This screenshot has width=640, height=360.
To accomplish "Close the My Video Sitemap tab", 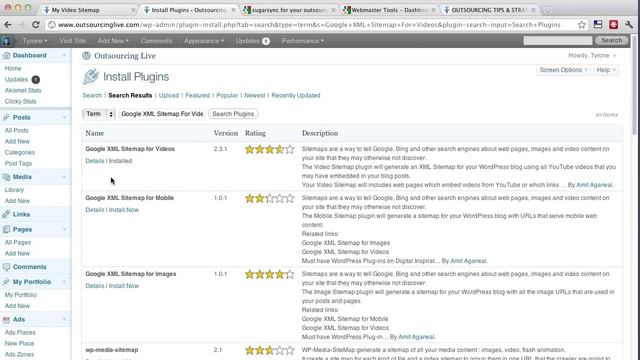I will [x=133, y=10].
